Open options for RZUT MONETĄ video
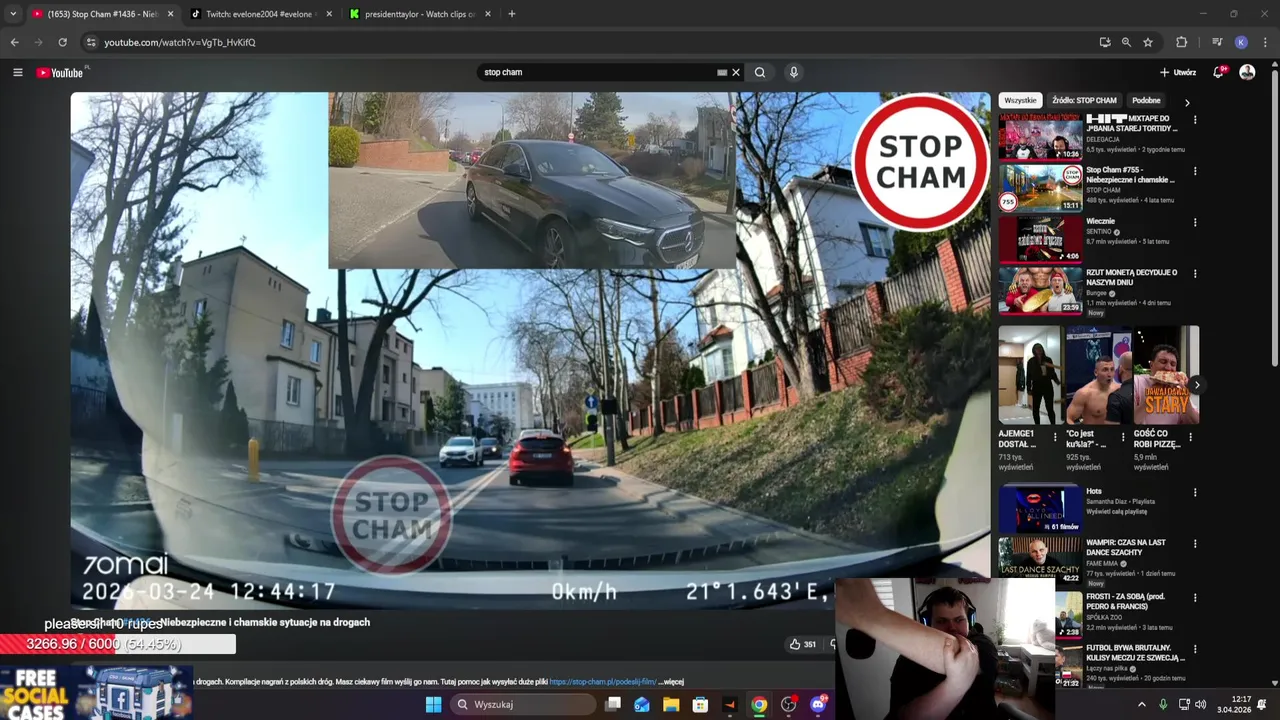Image resolution: width=1280 pixels, height=720 pixels. point(1195,273)
